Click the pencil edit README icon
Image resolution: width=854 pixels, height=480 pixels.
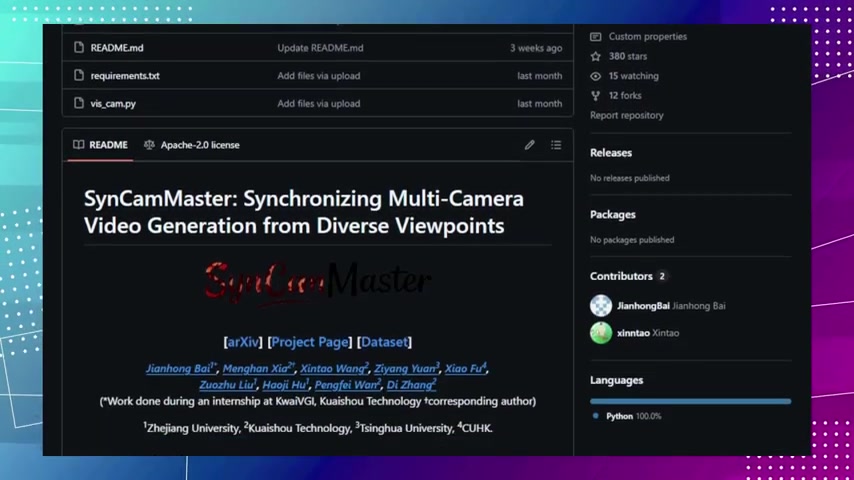(x=529, y=145)
